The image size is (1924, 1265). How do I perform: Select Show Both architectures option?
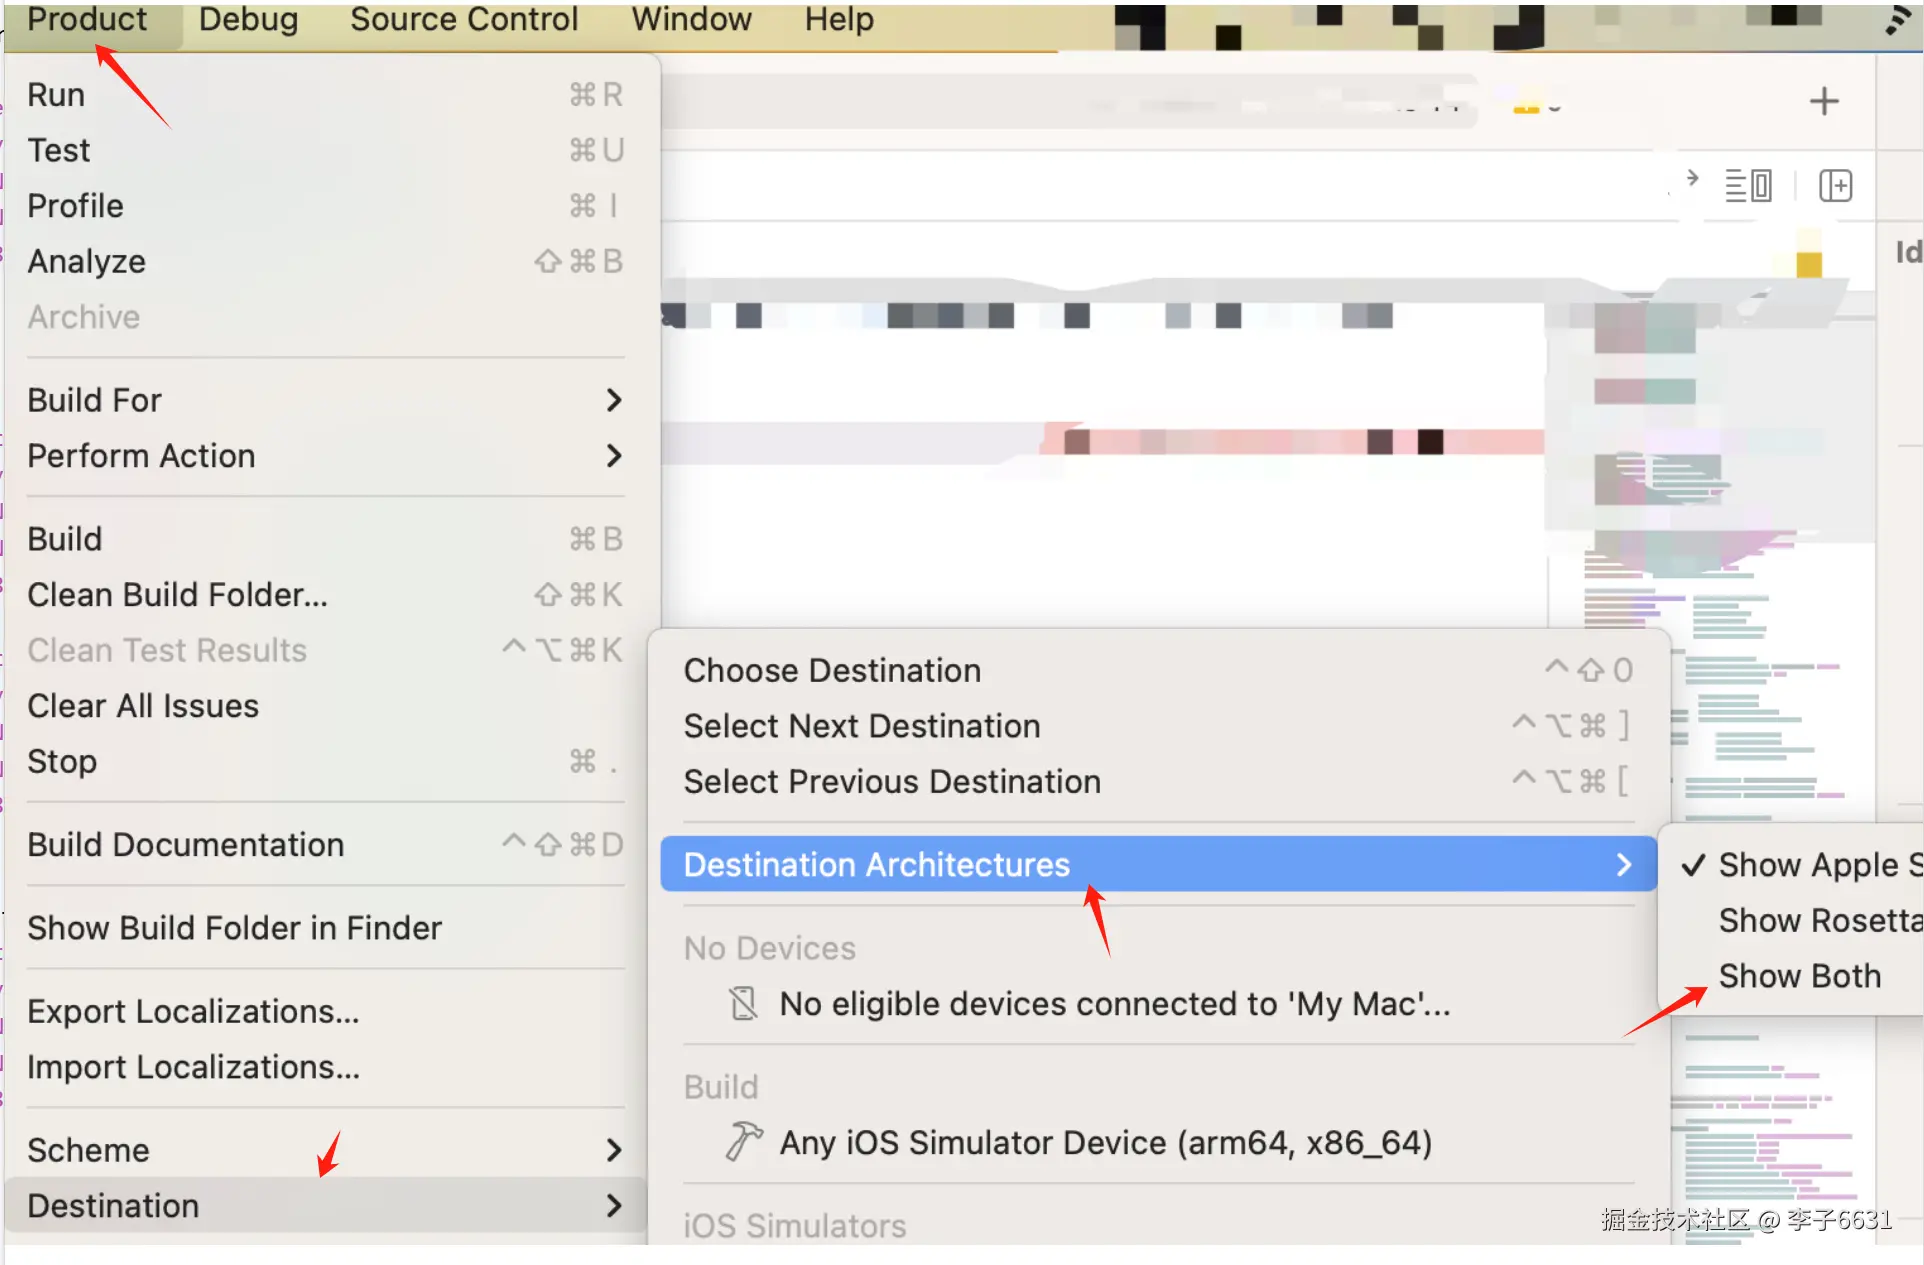[1799, 976]
